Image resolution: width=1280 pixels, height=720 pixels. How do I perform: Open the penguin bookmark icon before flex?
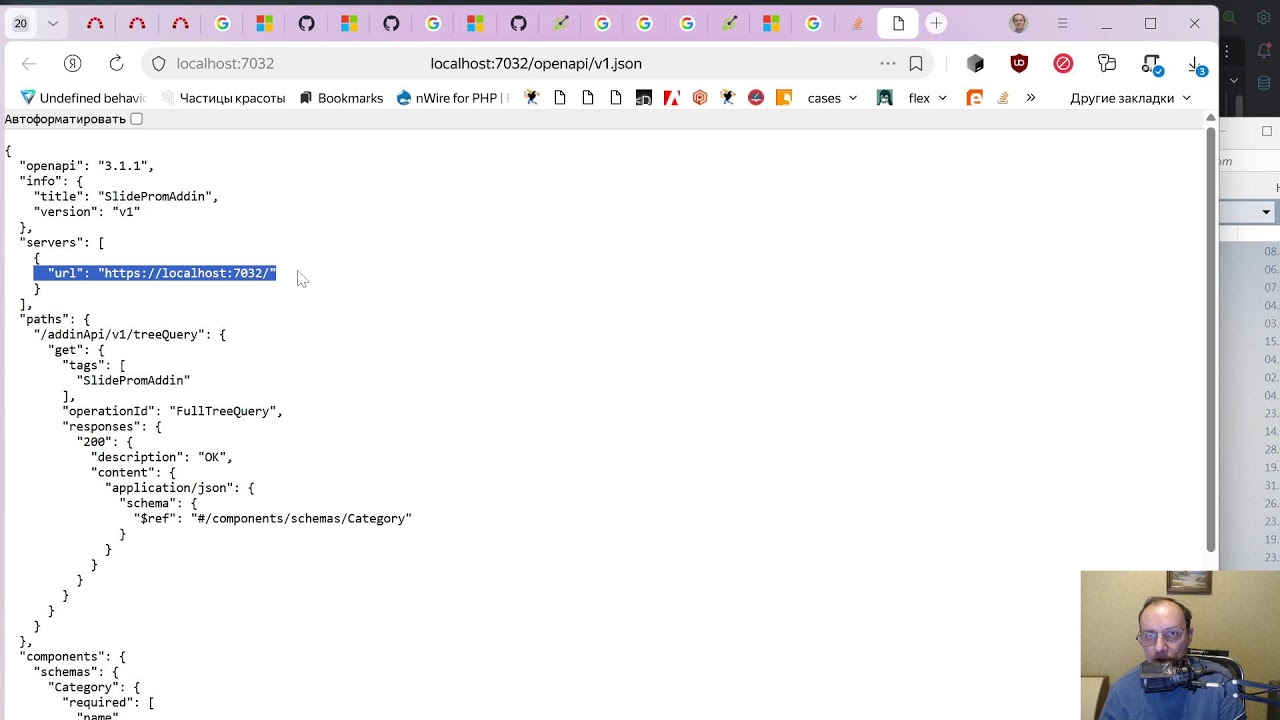884,98
